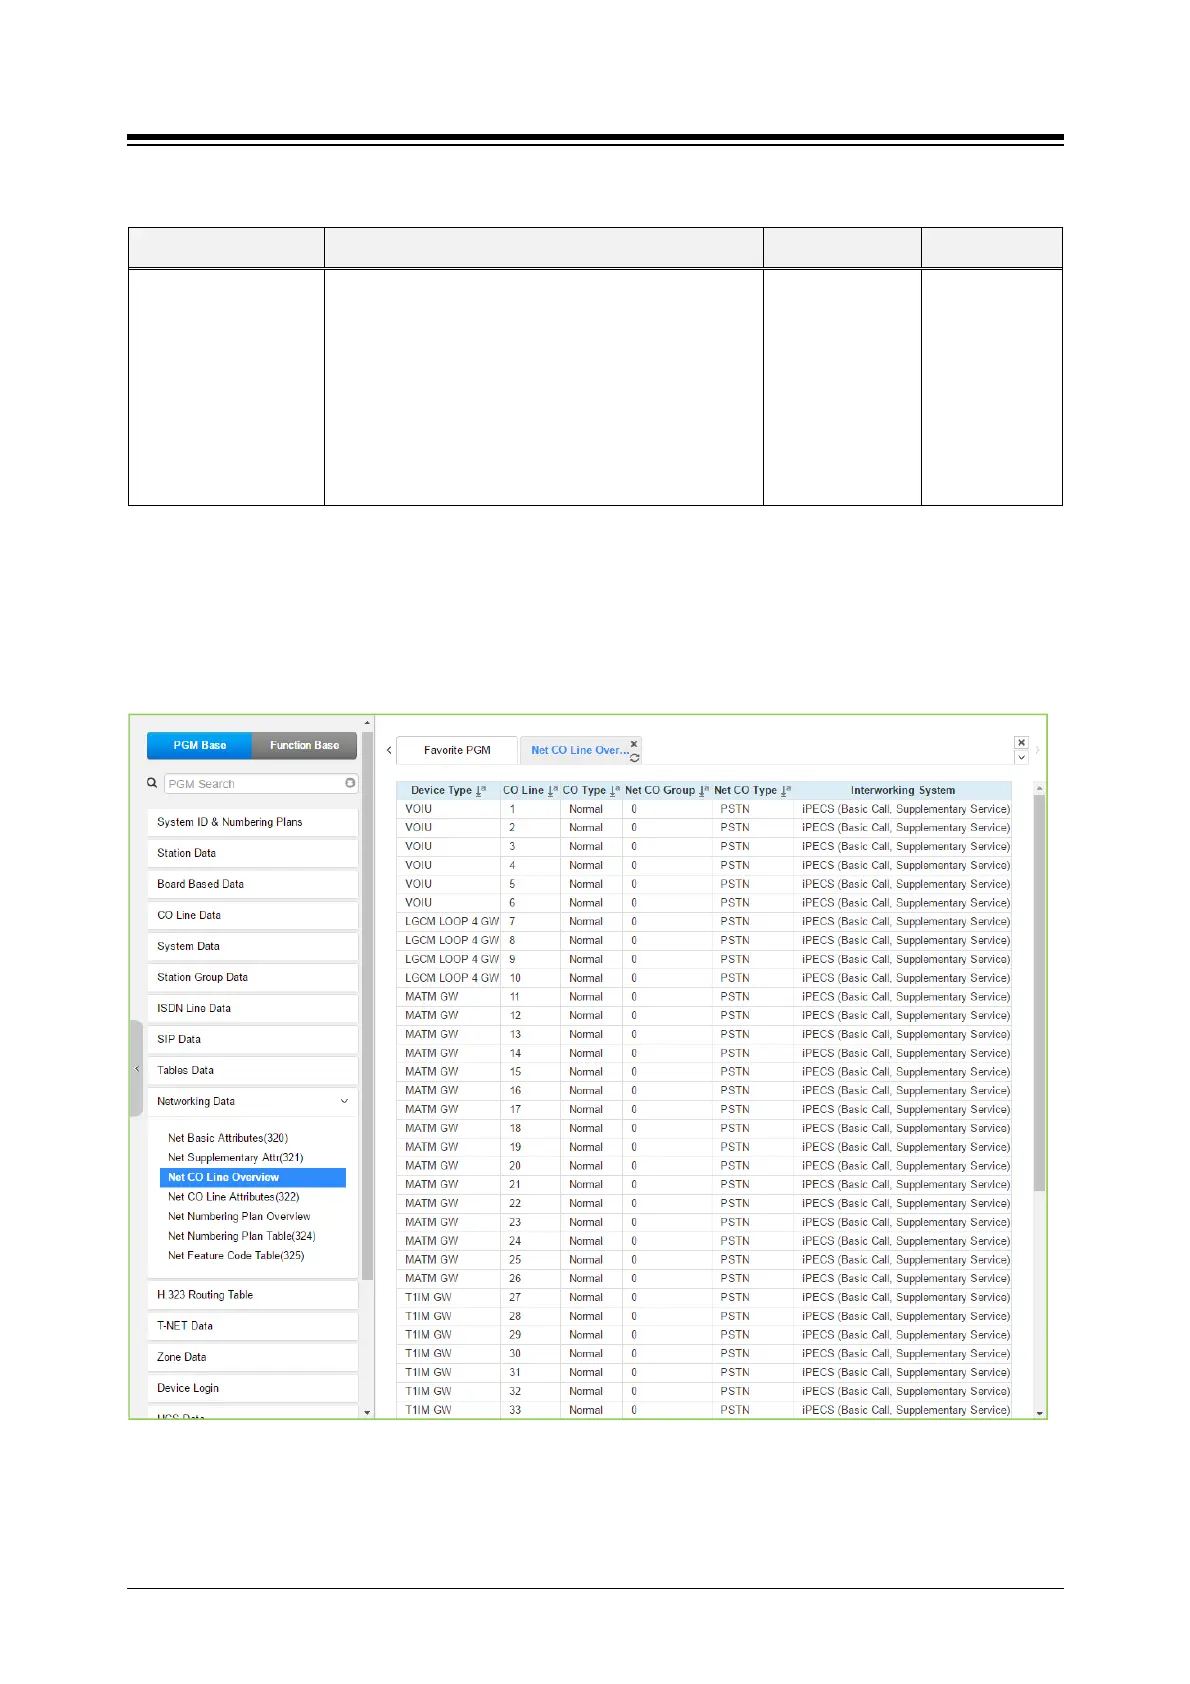Expand SIP Data menu
Viewport: 1190px width, 1684px height.
pyautogui.click(x=252, y=1039)
